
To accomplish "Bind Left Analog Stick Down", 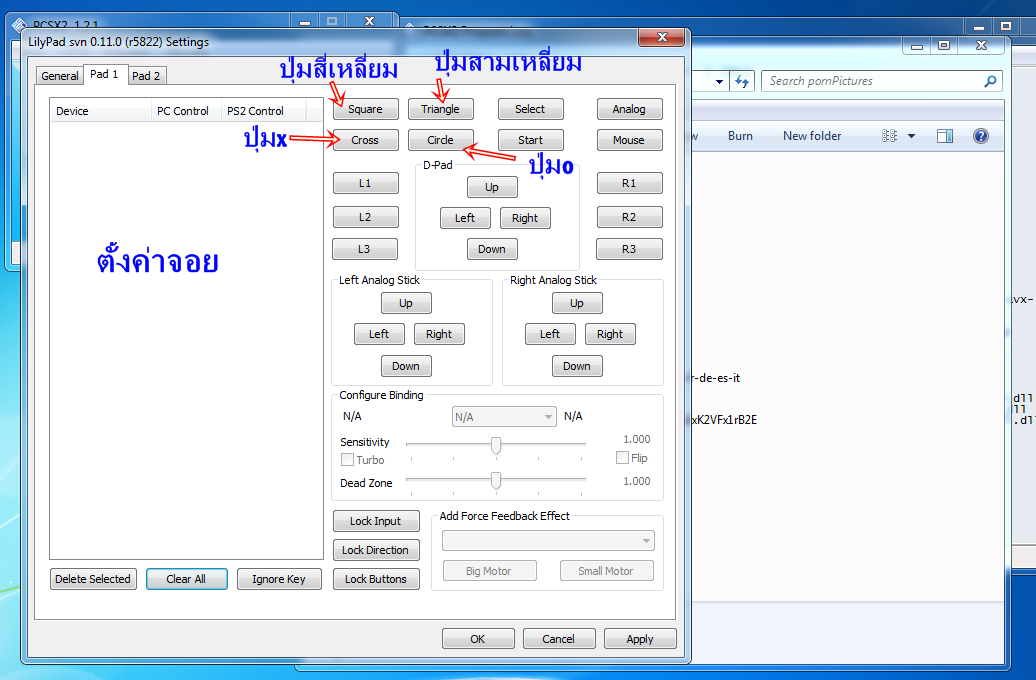I will [406, 366].
